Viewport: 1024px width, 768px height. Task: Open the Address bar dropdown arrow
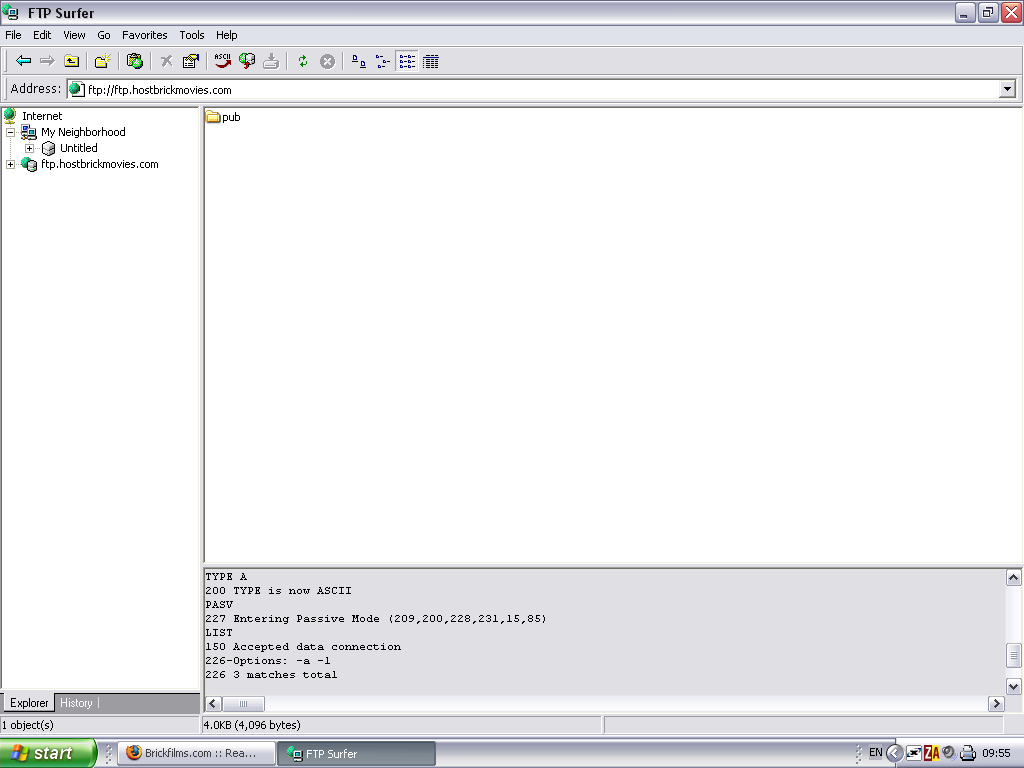point(1007,90)
